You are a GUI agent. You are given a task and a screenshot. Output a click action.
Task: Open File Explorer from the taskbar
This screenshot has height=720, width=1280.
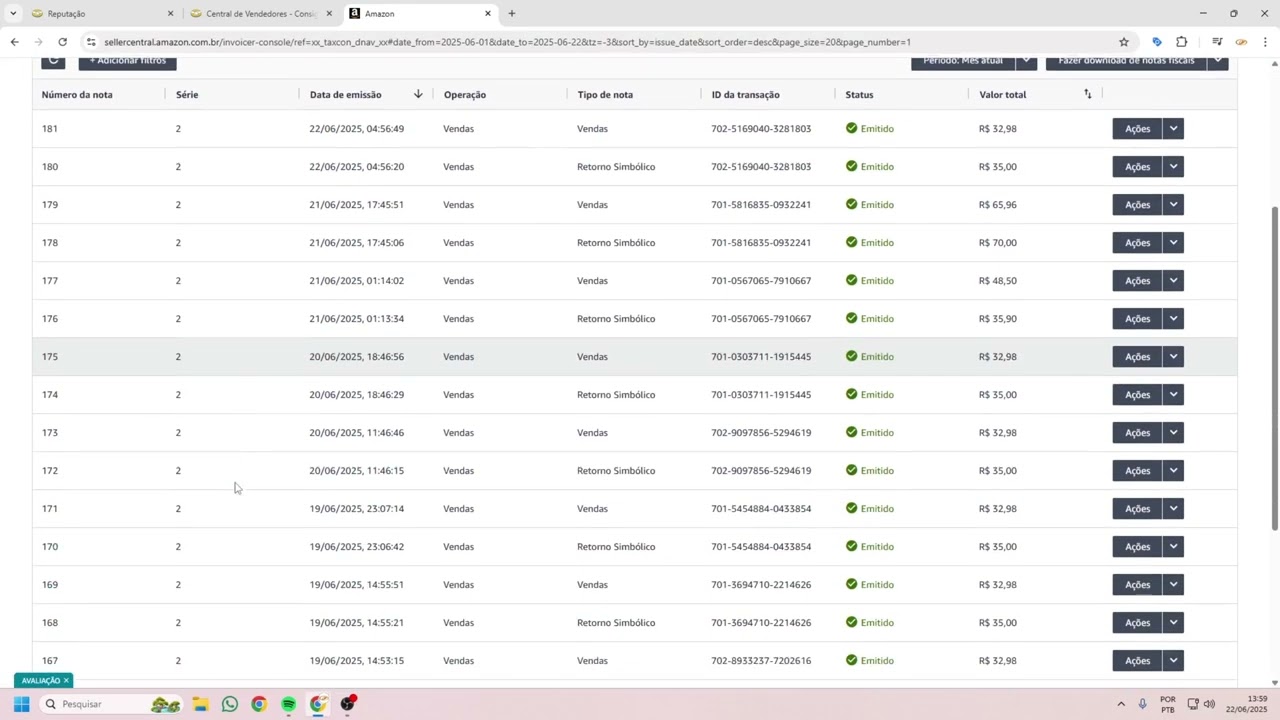click(x=200, y=704)
